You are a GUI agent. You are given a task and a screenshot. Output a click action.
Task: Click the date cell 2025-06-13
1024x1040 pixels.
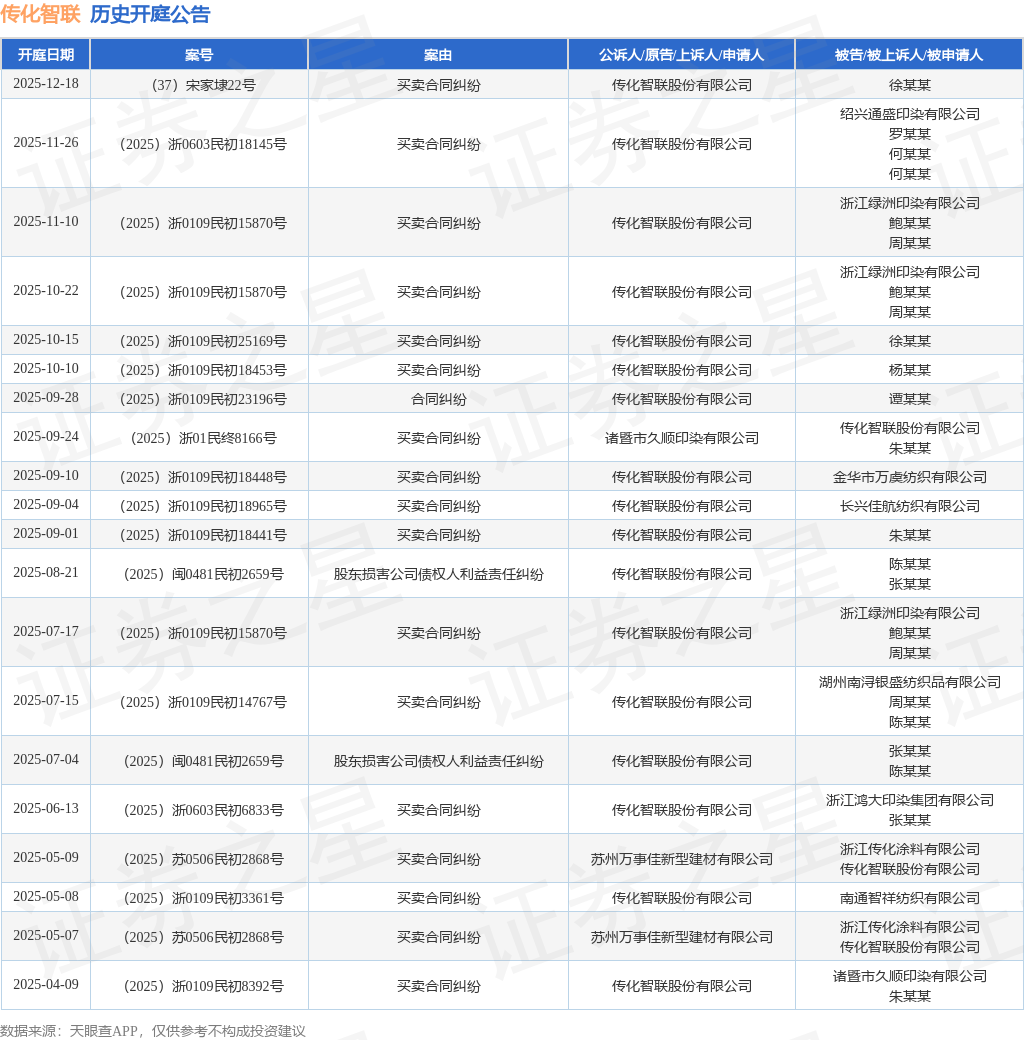point(46,809)
